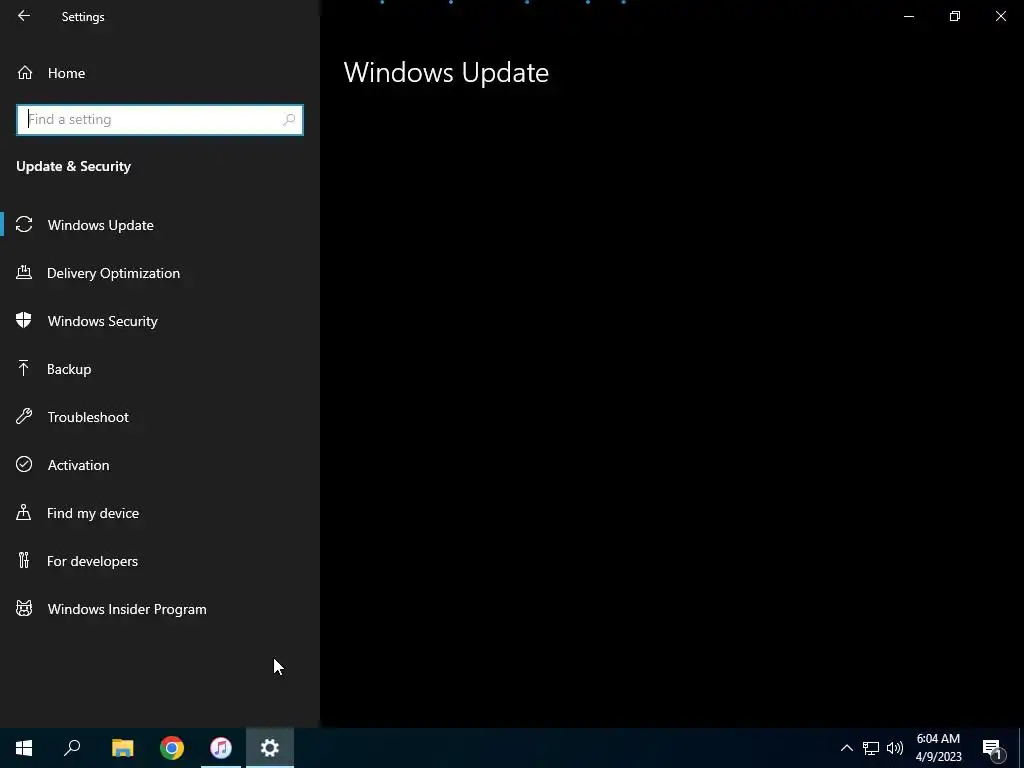
Task: Open the Windows Start menu
Action: pyautogui.click(x=24, y=748)
